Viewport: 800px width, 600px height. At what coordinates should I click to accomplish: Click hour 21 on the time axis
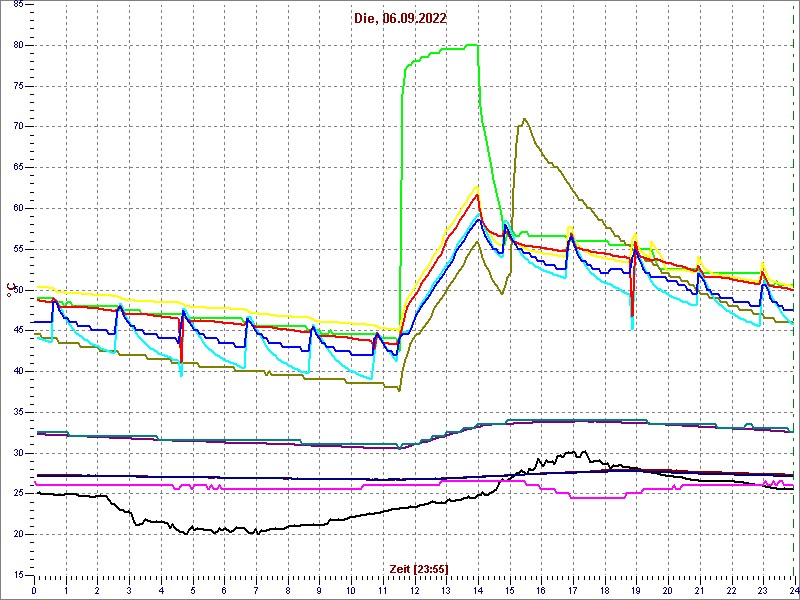pos(698,590)
